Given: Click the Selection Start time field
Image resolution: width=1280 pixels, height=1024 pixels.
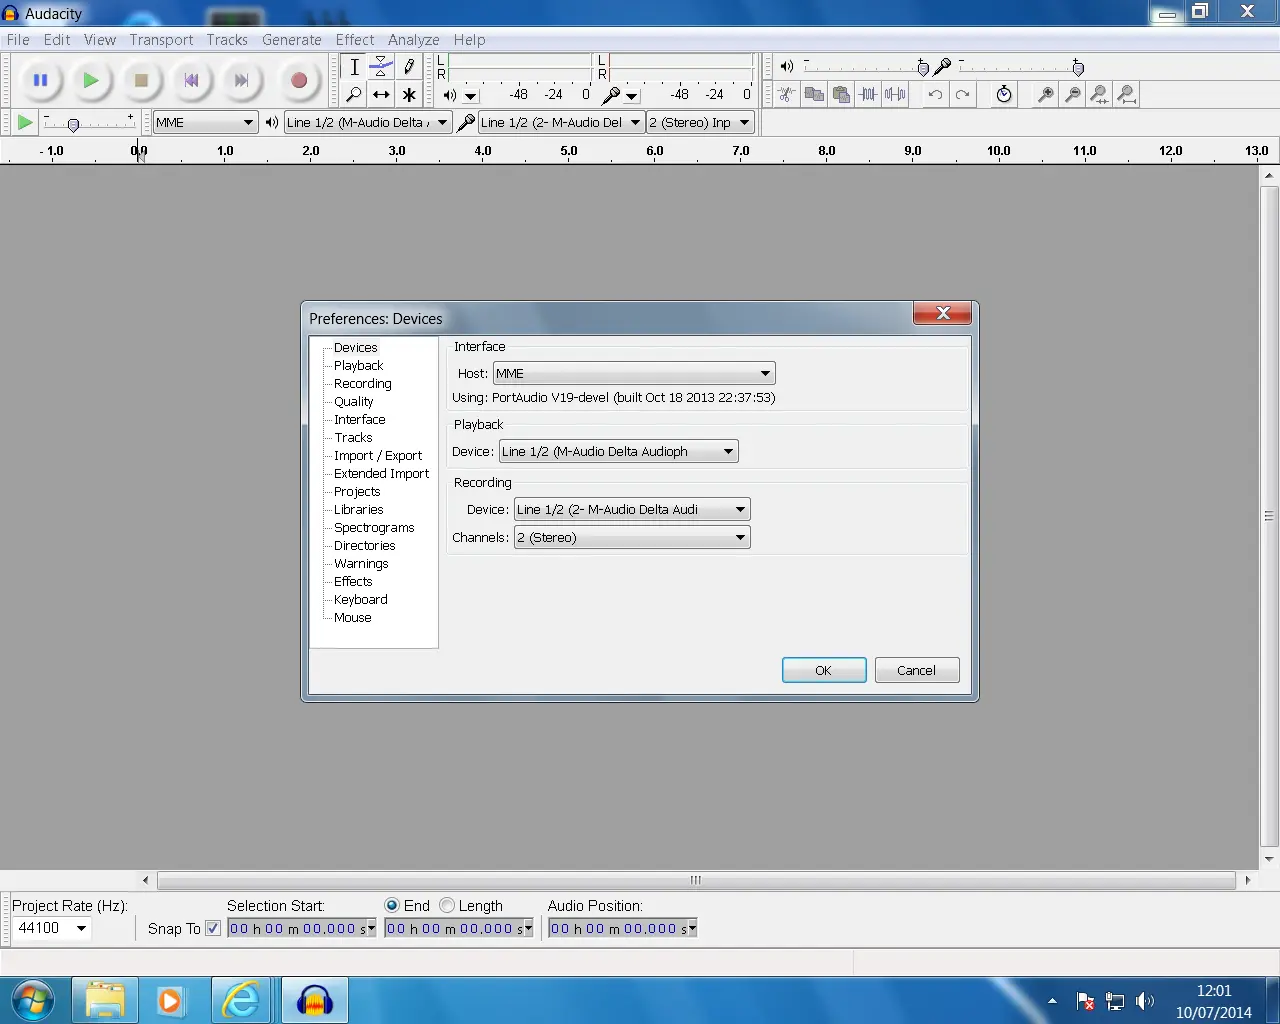Looking at the screenshot, I should [302, 928].
